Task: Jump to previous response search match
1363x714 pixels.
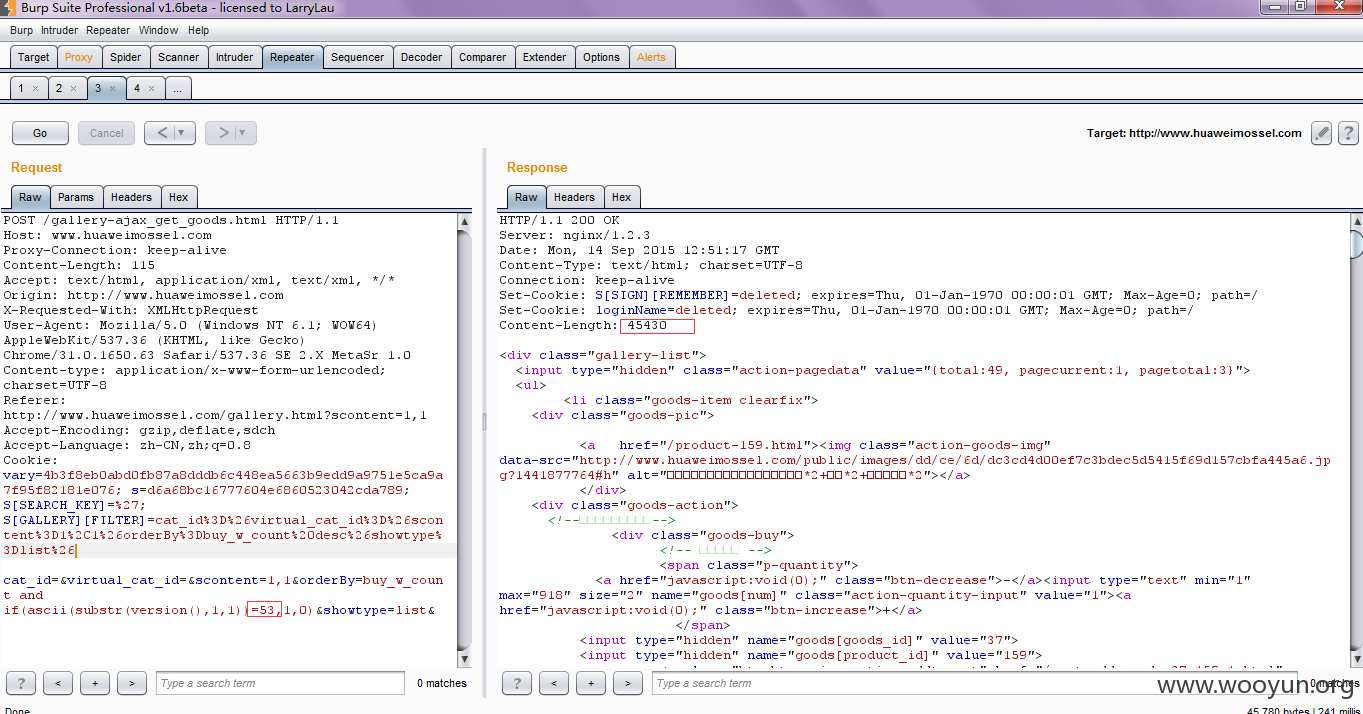Action: tap(554, 683)
